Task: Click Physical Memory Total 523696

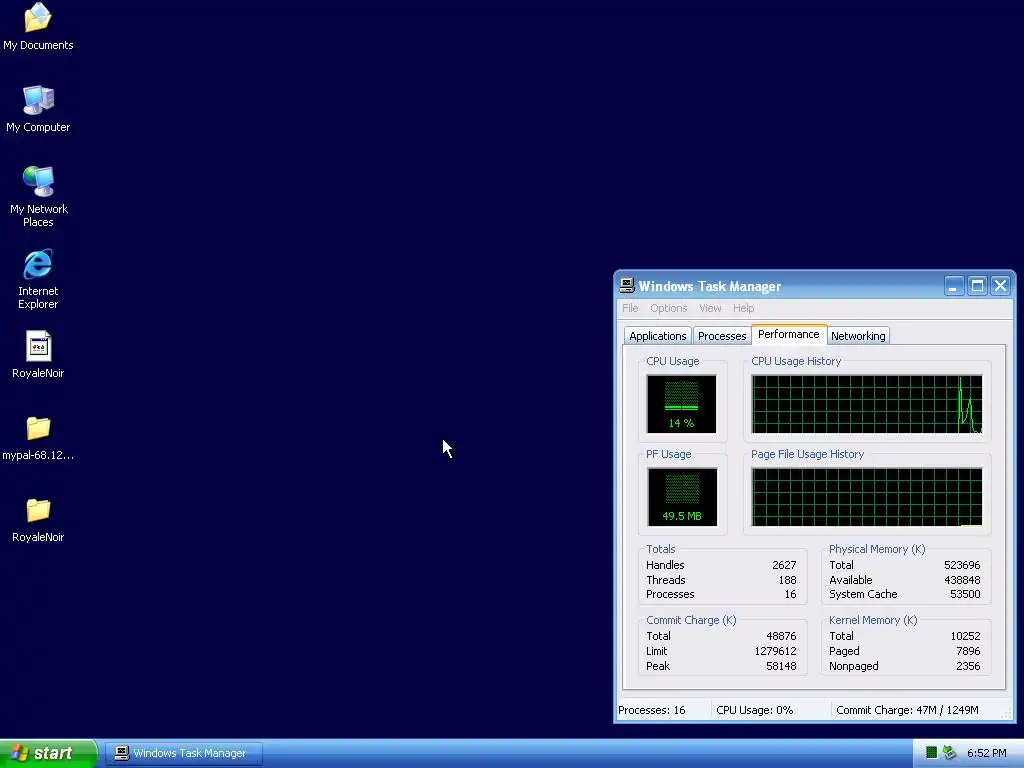Action: [x=962, y=565]
